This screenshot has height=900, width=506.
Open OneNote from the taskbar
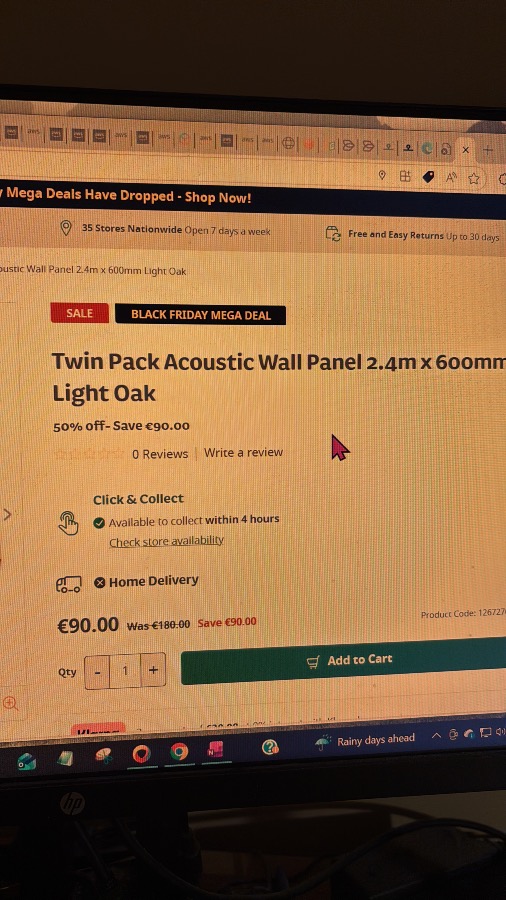pyautogui.click(x=215, y=750)
